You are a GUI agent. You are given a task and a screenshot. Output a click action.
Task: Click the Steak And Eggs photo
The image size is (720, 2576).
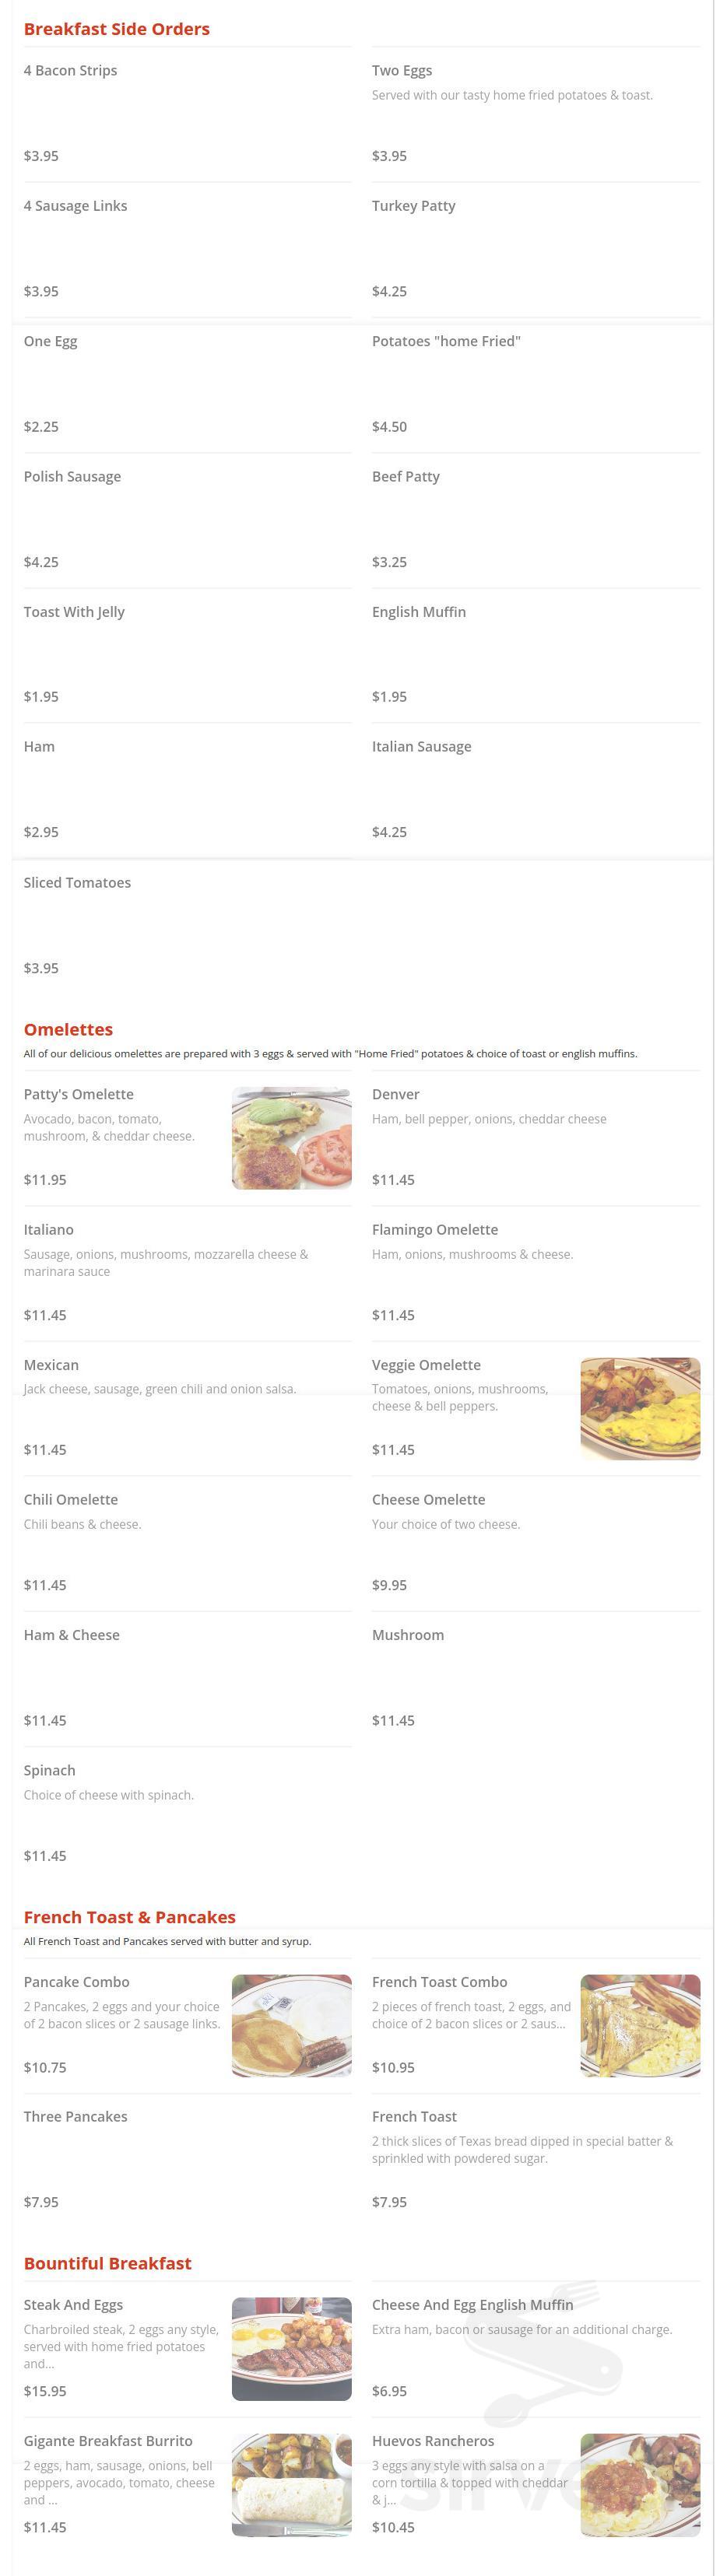coord(291,2348)
